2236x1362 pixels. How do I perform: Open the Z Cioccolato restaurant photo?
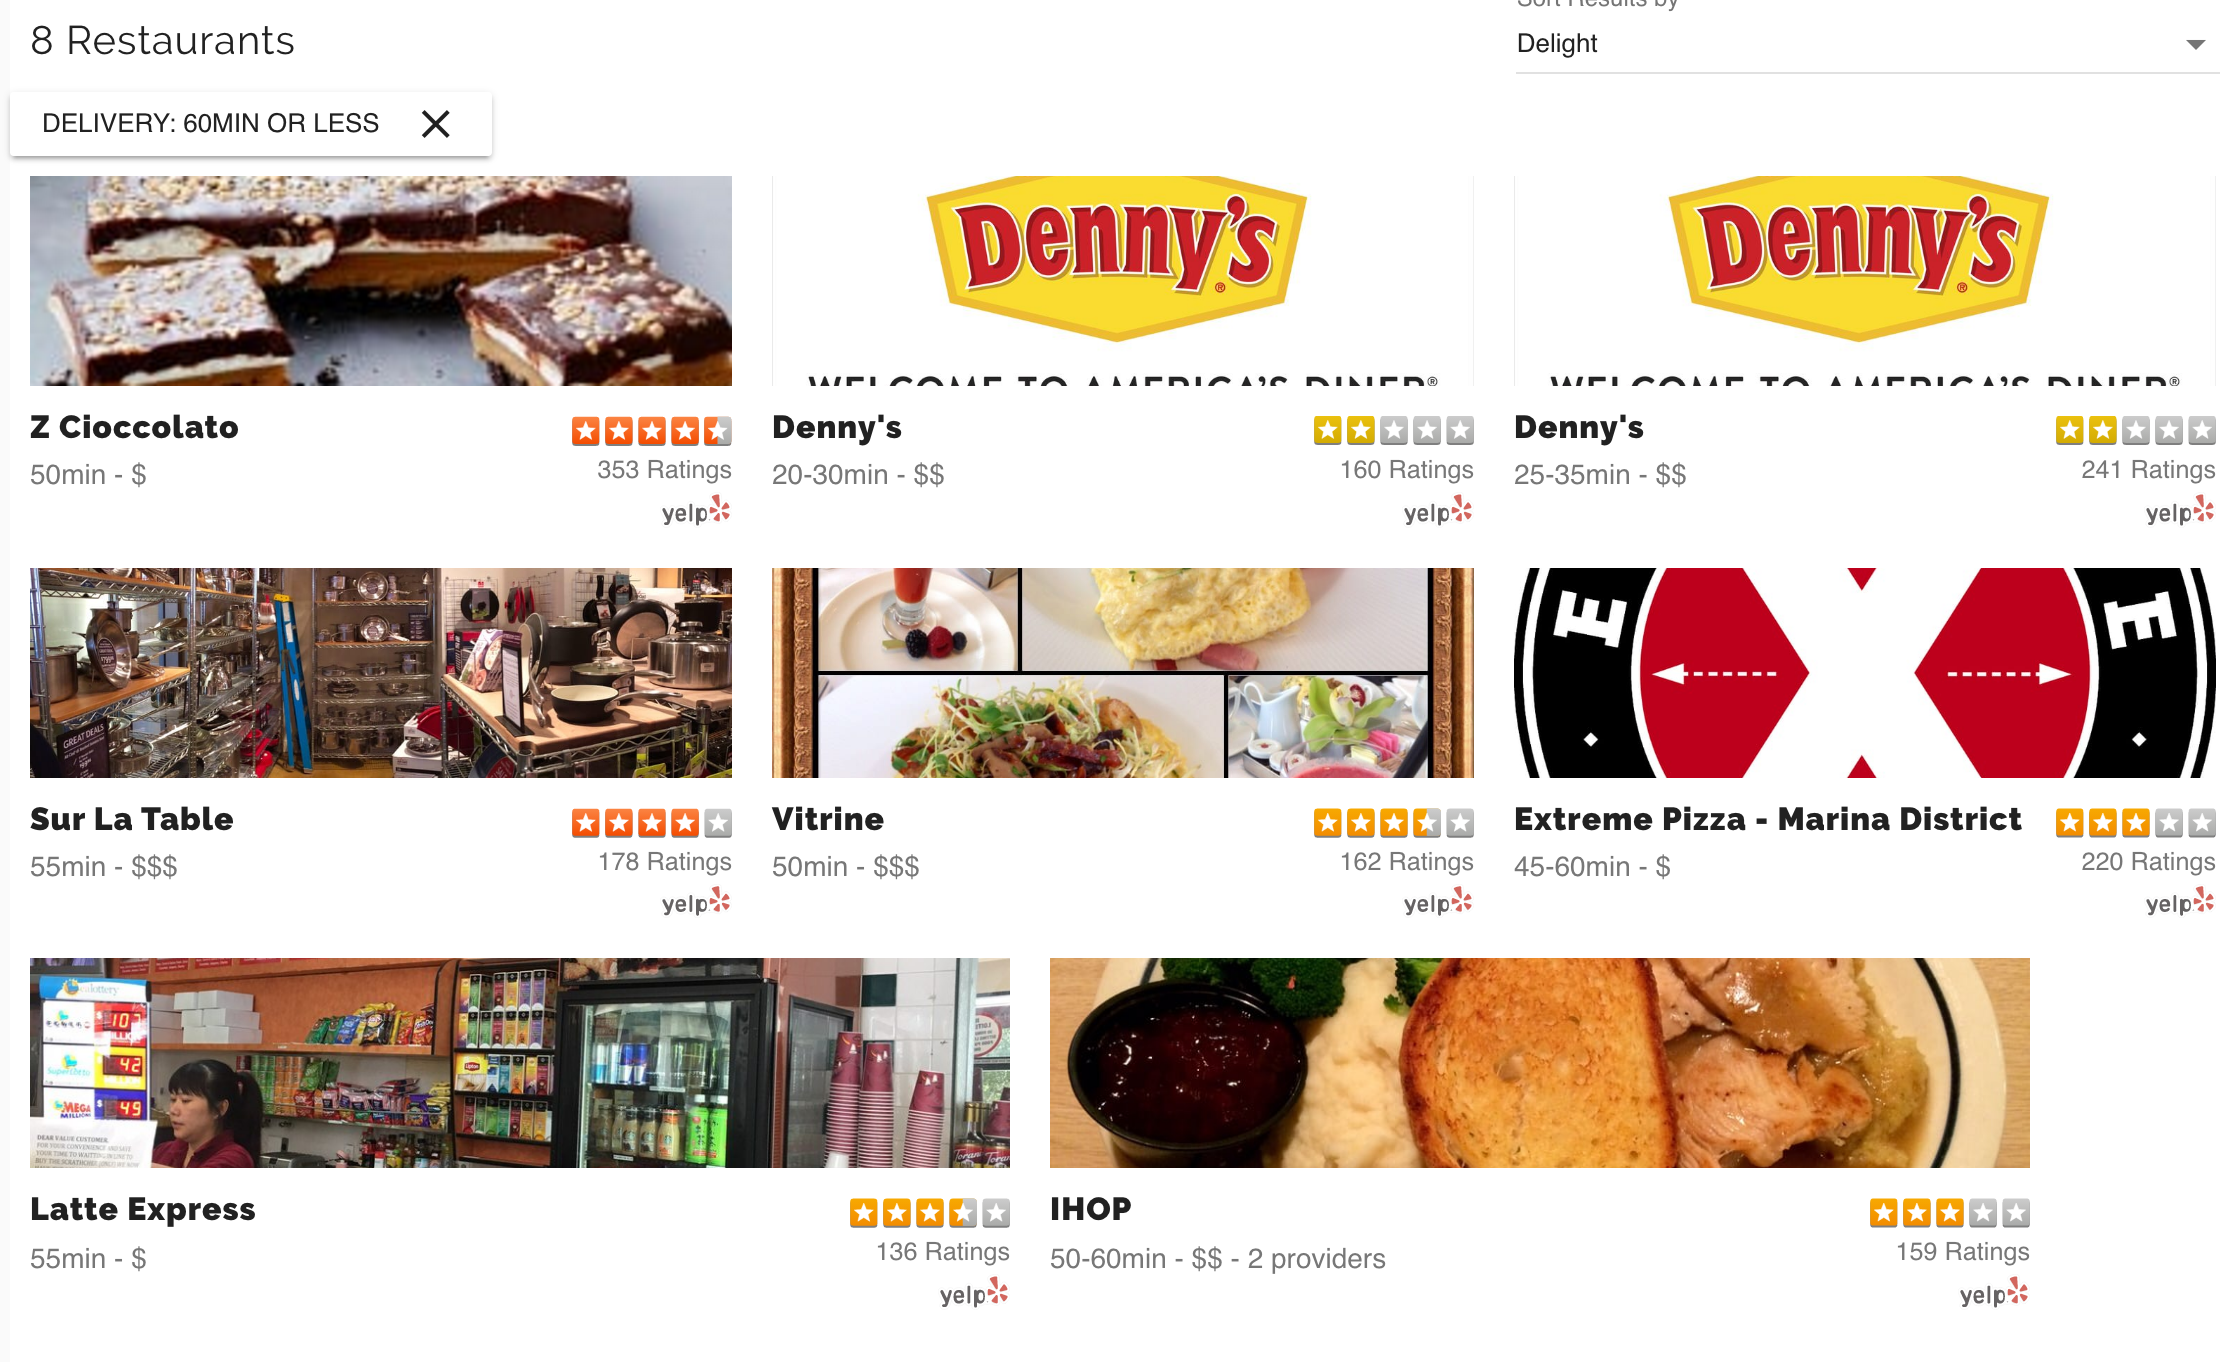point(381,281)
